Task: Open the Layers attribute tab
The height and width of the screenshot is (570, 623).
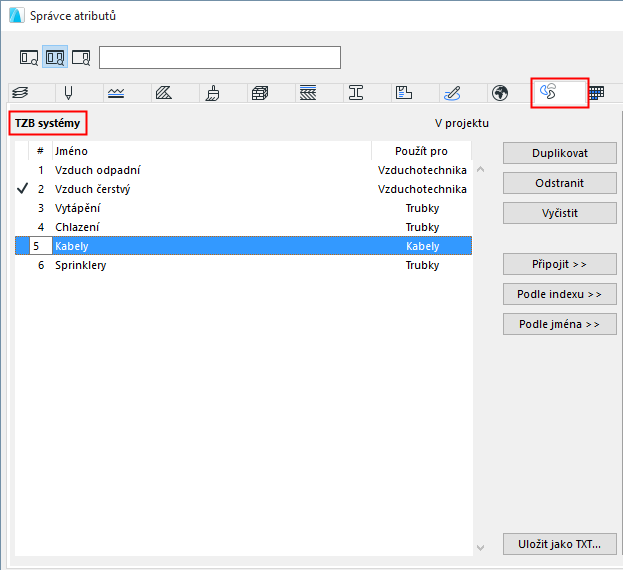Action: (20, 93)
